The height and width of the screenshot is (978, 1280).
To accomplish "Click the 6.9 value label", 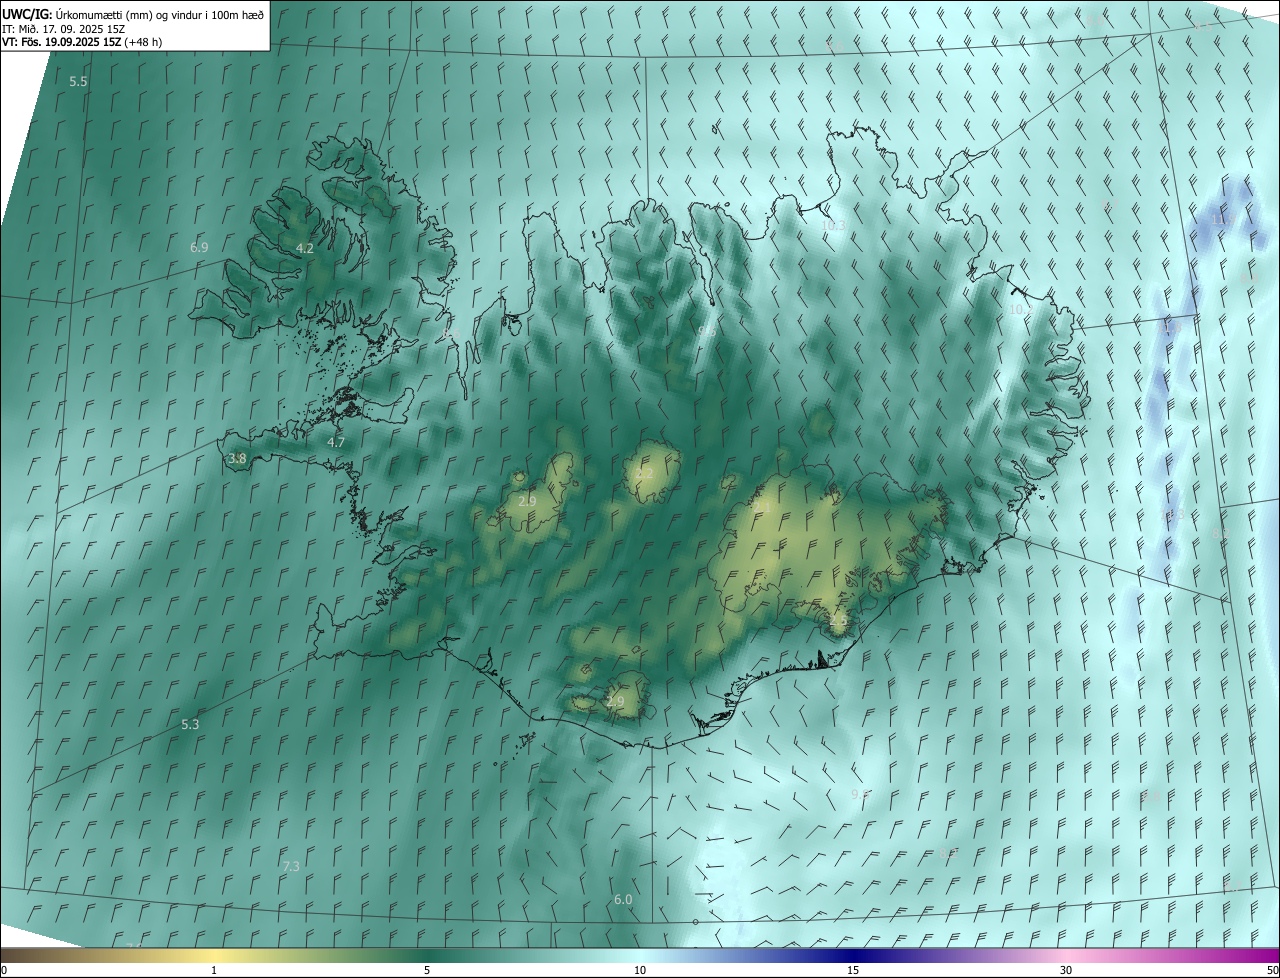I will (x=199, y=247).
